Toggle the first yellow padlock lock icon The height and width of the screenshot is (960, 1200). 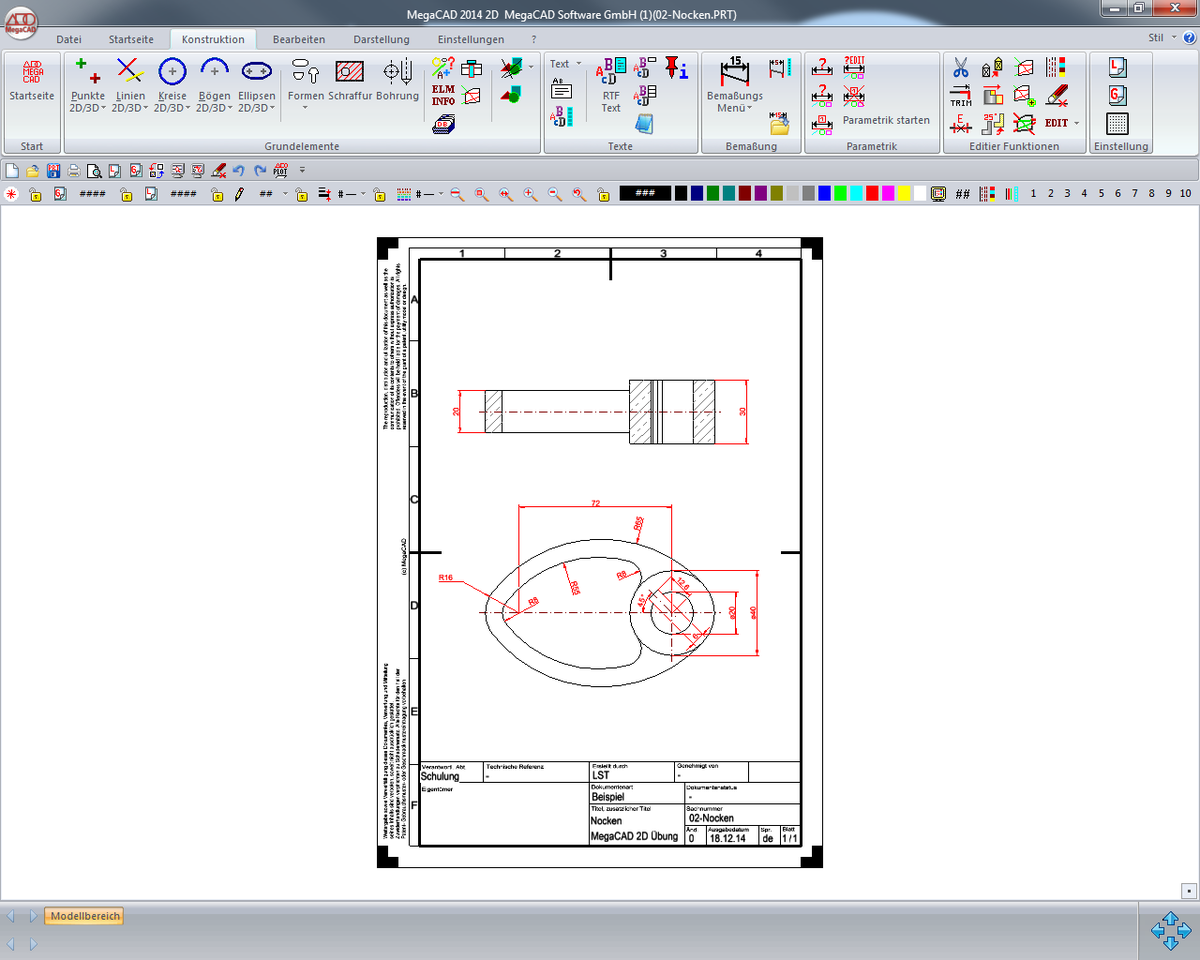[35, 194]
